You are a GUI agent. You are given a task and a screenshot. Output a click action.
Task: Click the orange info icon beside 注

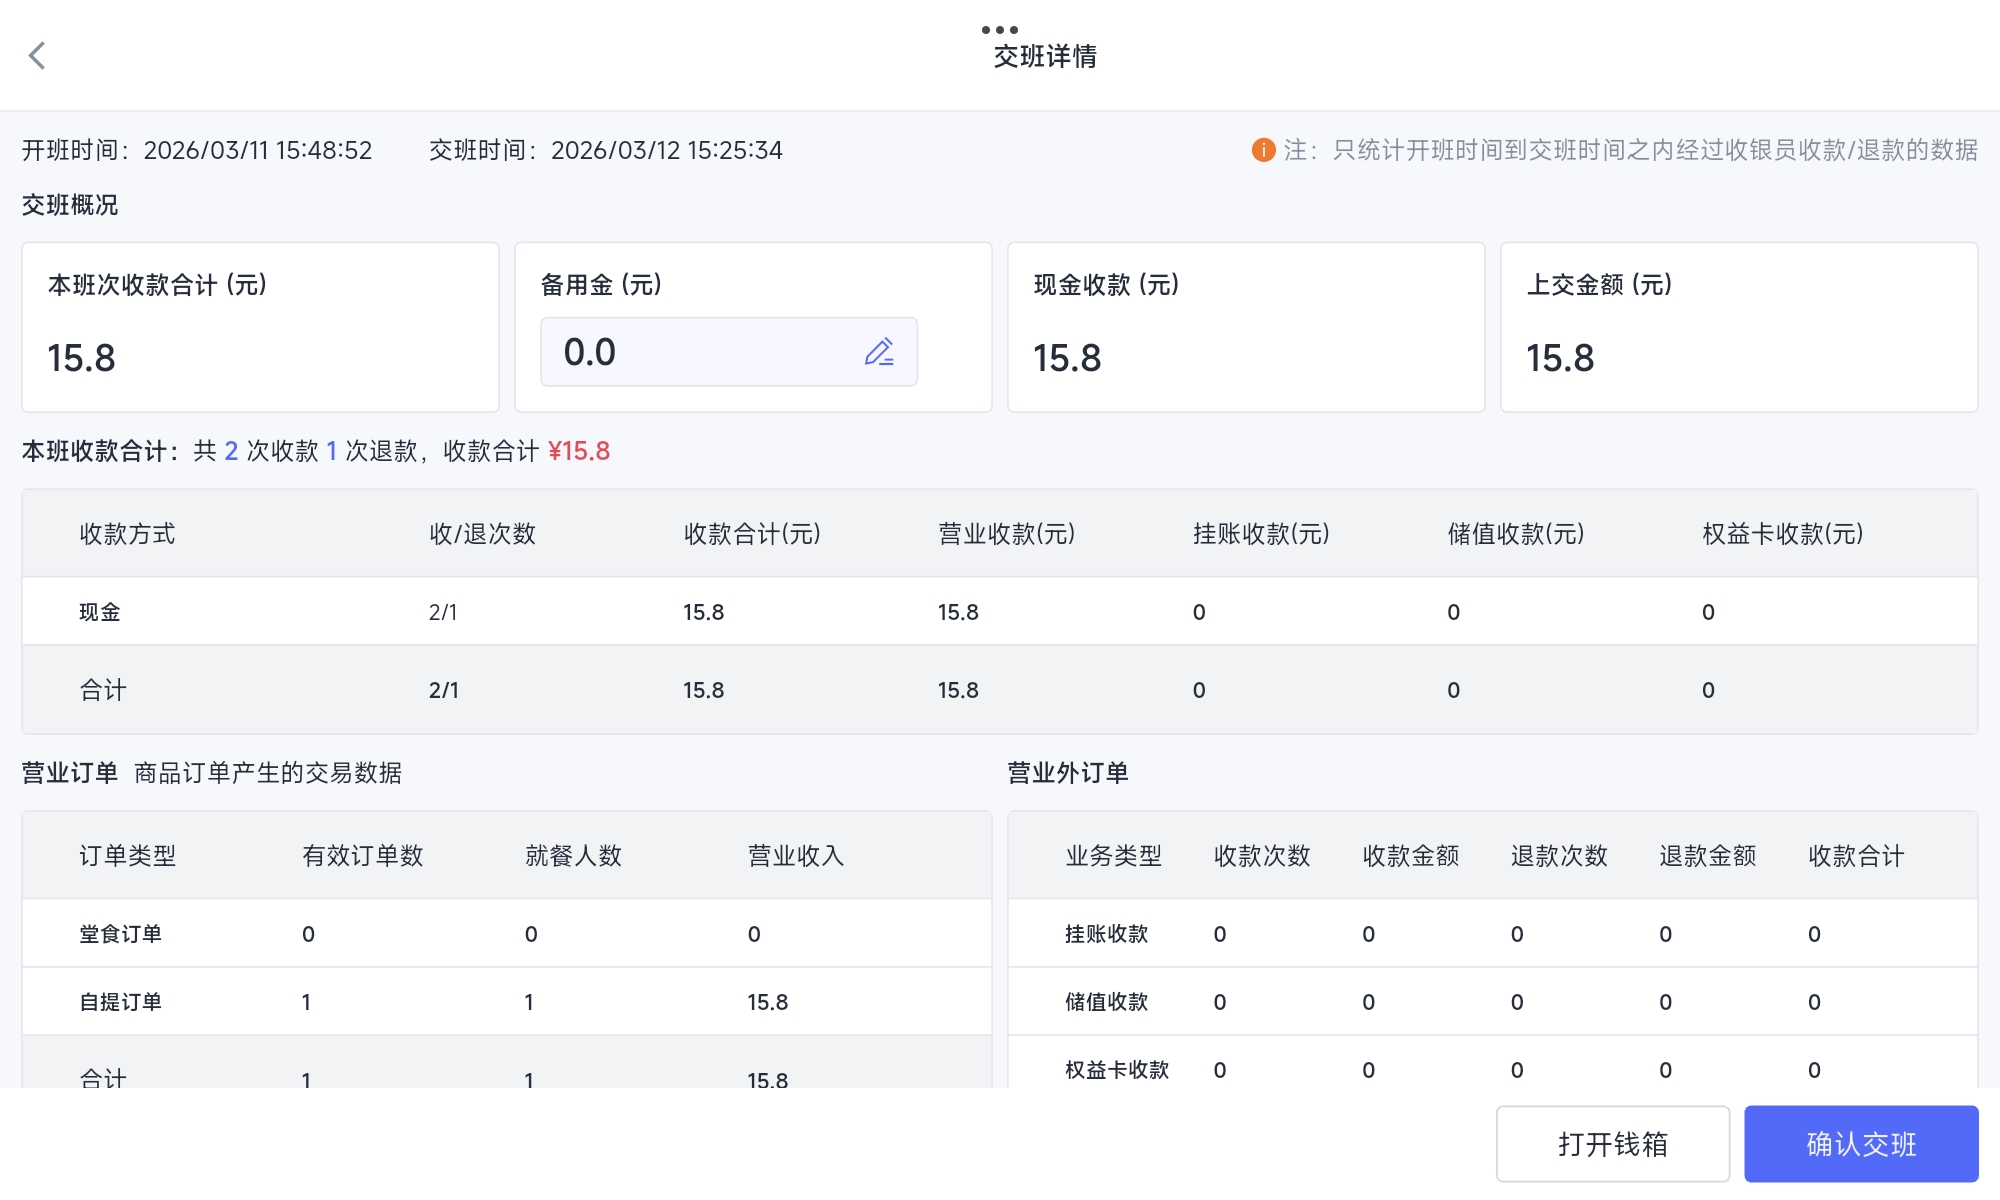pos(1263,150)
